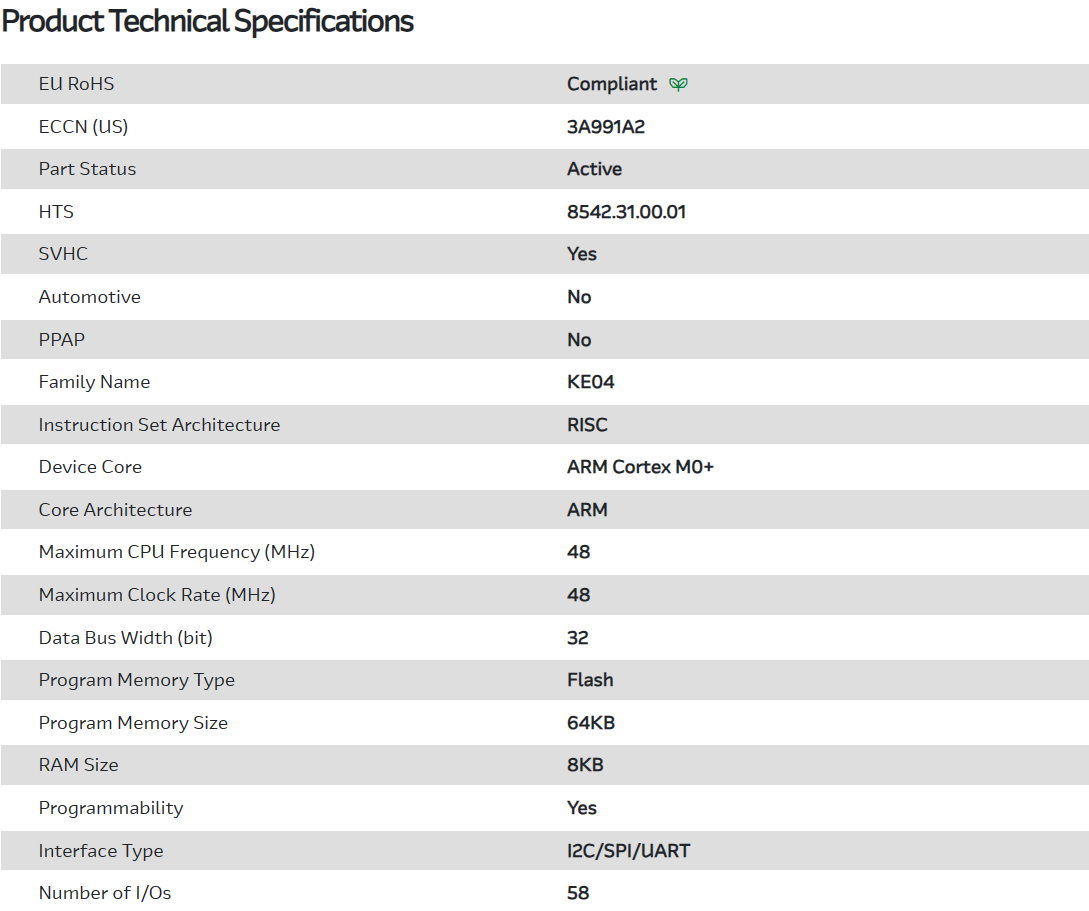Select the Automotive No value
Image resolution: width=1089 pixels, height=911 pixels.
579,297
